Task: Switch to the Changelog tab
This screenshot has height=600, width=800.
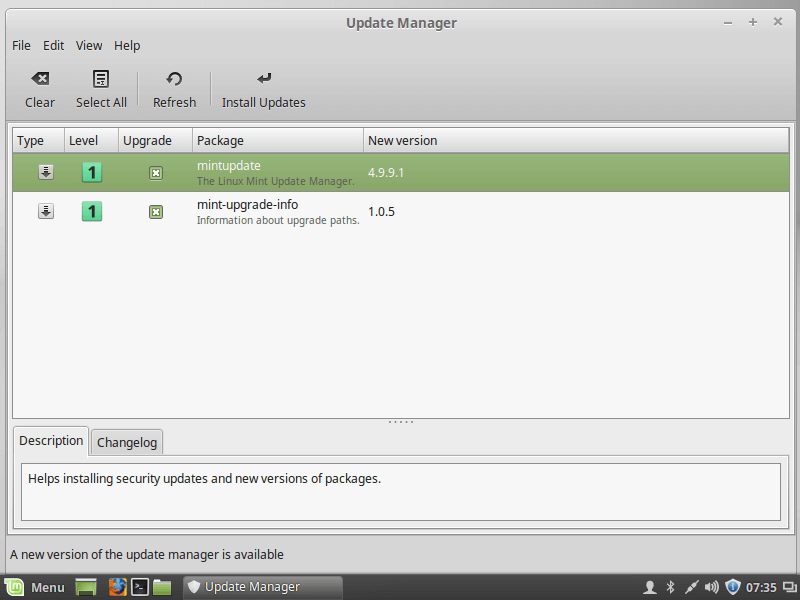Action: (x=127, y=442)
